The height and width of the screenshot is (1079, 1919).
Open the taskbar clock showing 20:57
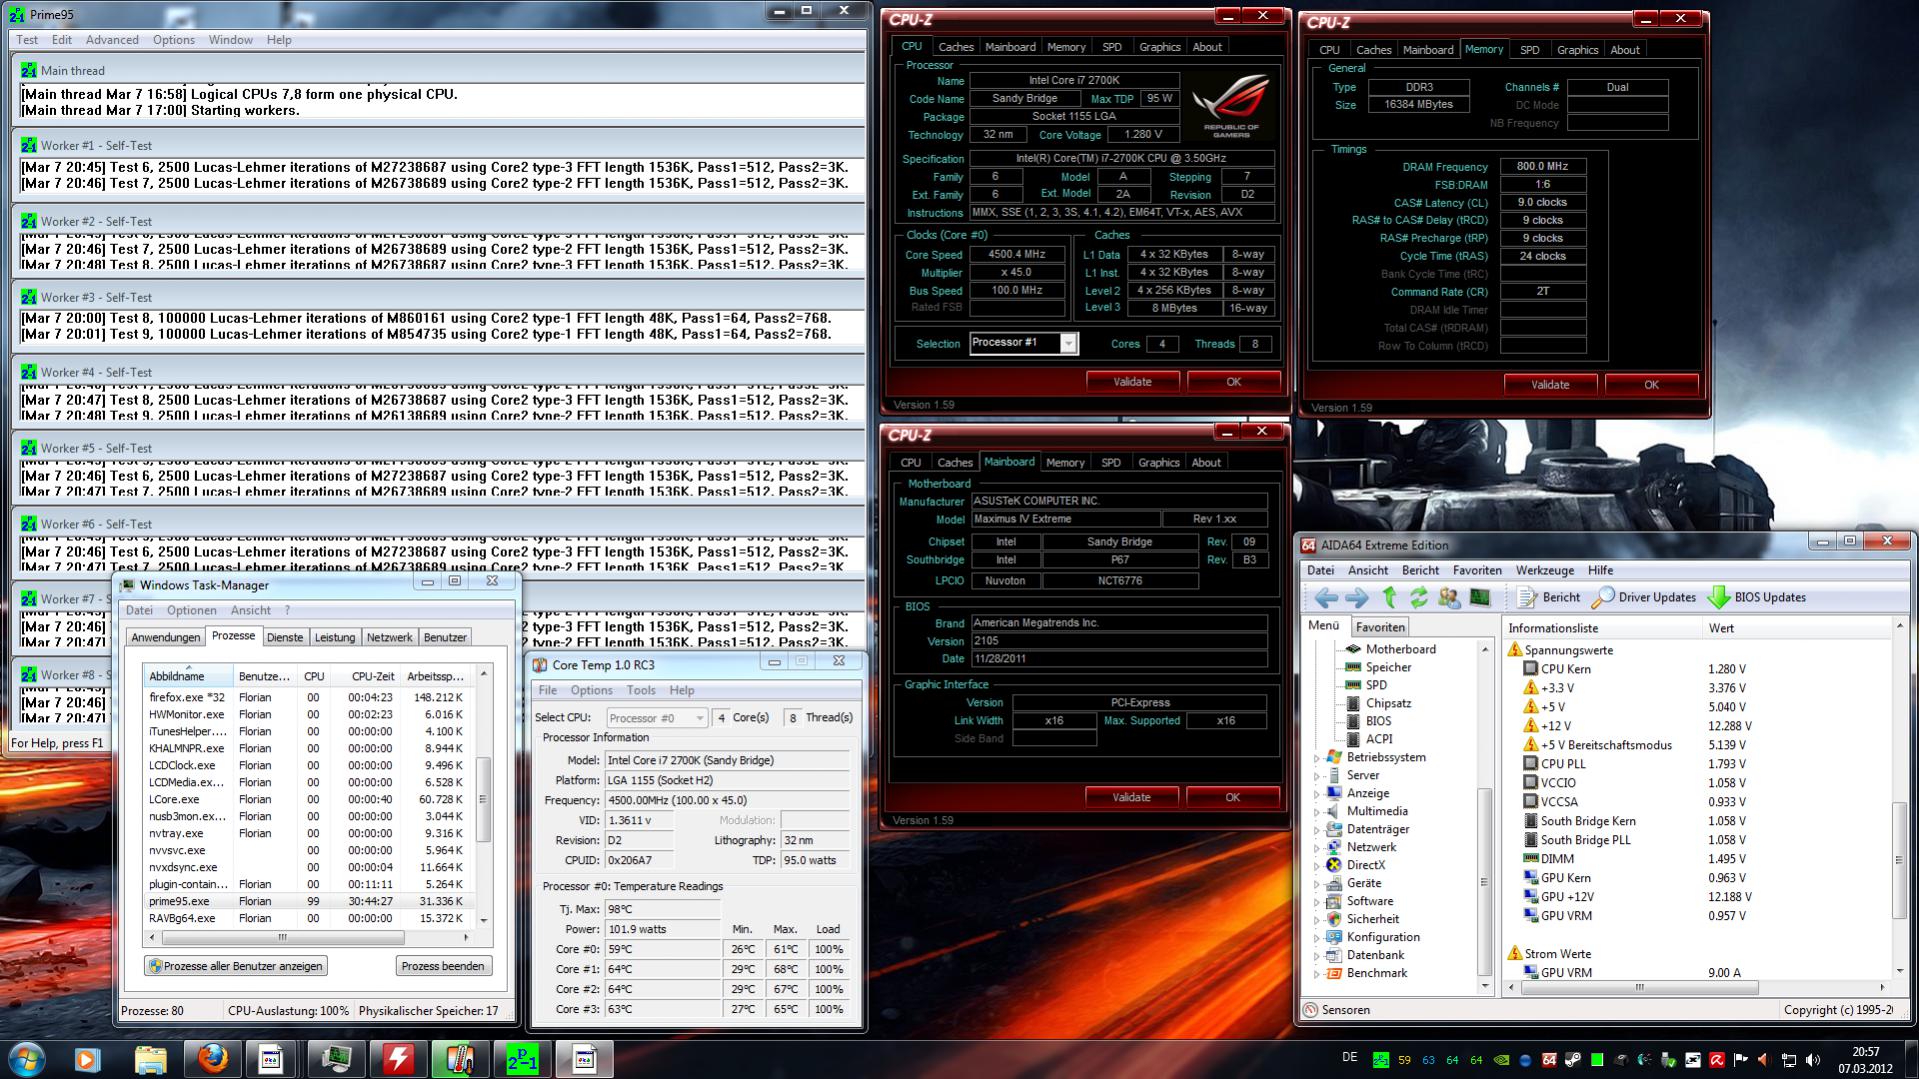pos(1866,1060)
